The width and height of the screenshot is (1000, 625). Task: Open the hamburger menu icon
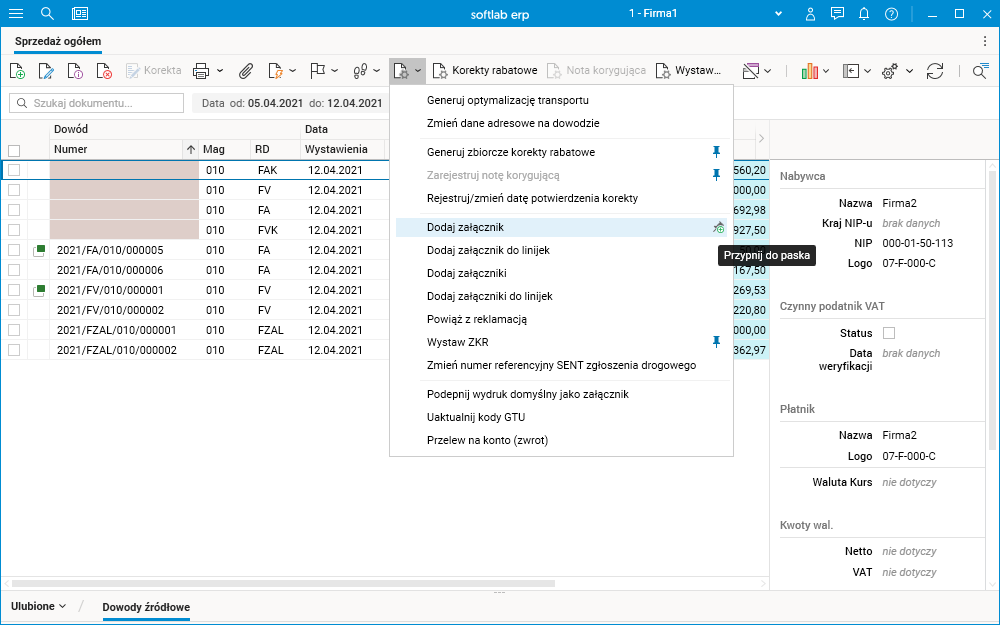point(16,14)
